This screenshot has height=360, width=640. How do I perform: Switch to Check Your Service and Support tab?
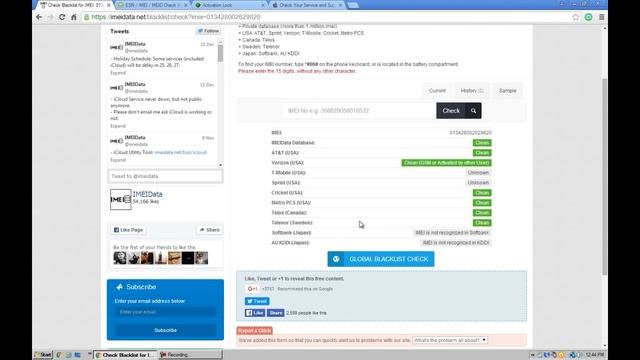306,5
